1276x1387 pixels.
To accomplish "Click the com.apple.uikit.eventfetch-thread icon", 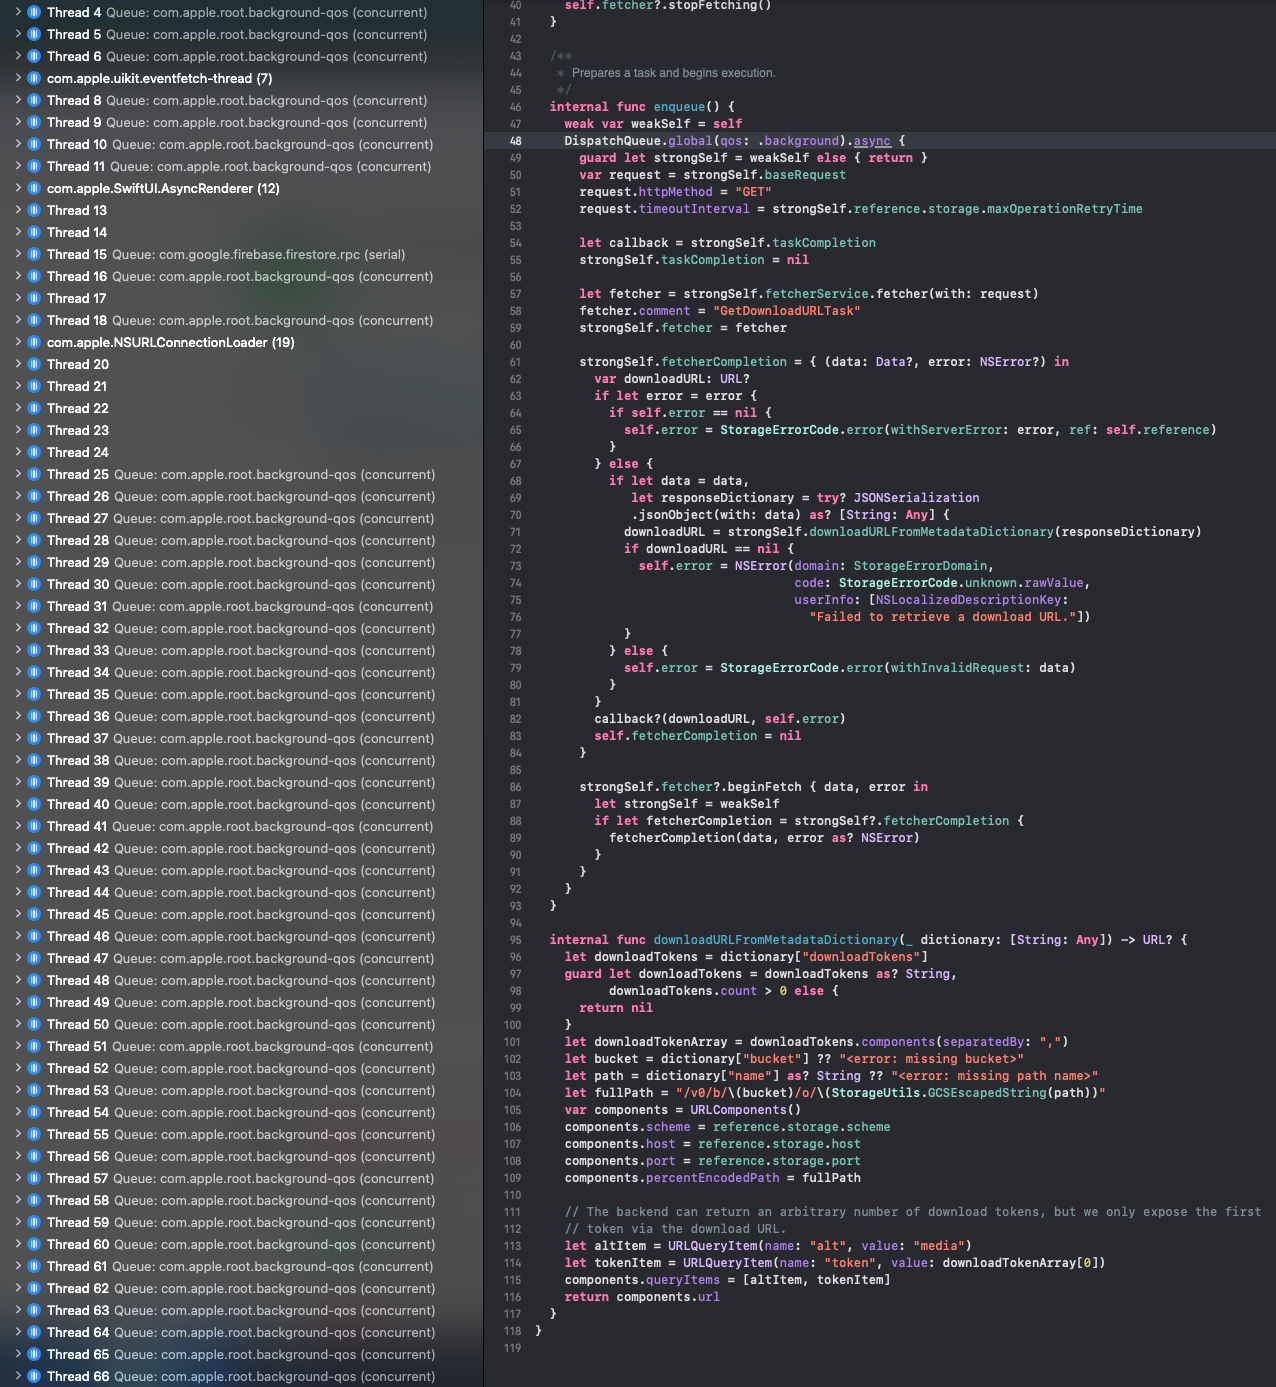I will click(x=35, y=78).
